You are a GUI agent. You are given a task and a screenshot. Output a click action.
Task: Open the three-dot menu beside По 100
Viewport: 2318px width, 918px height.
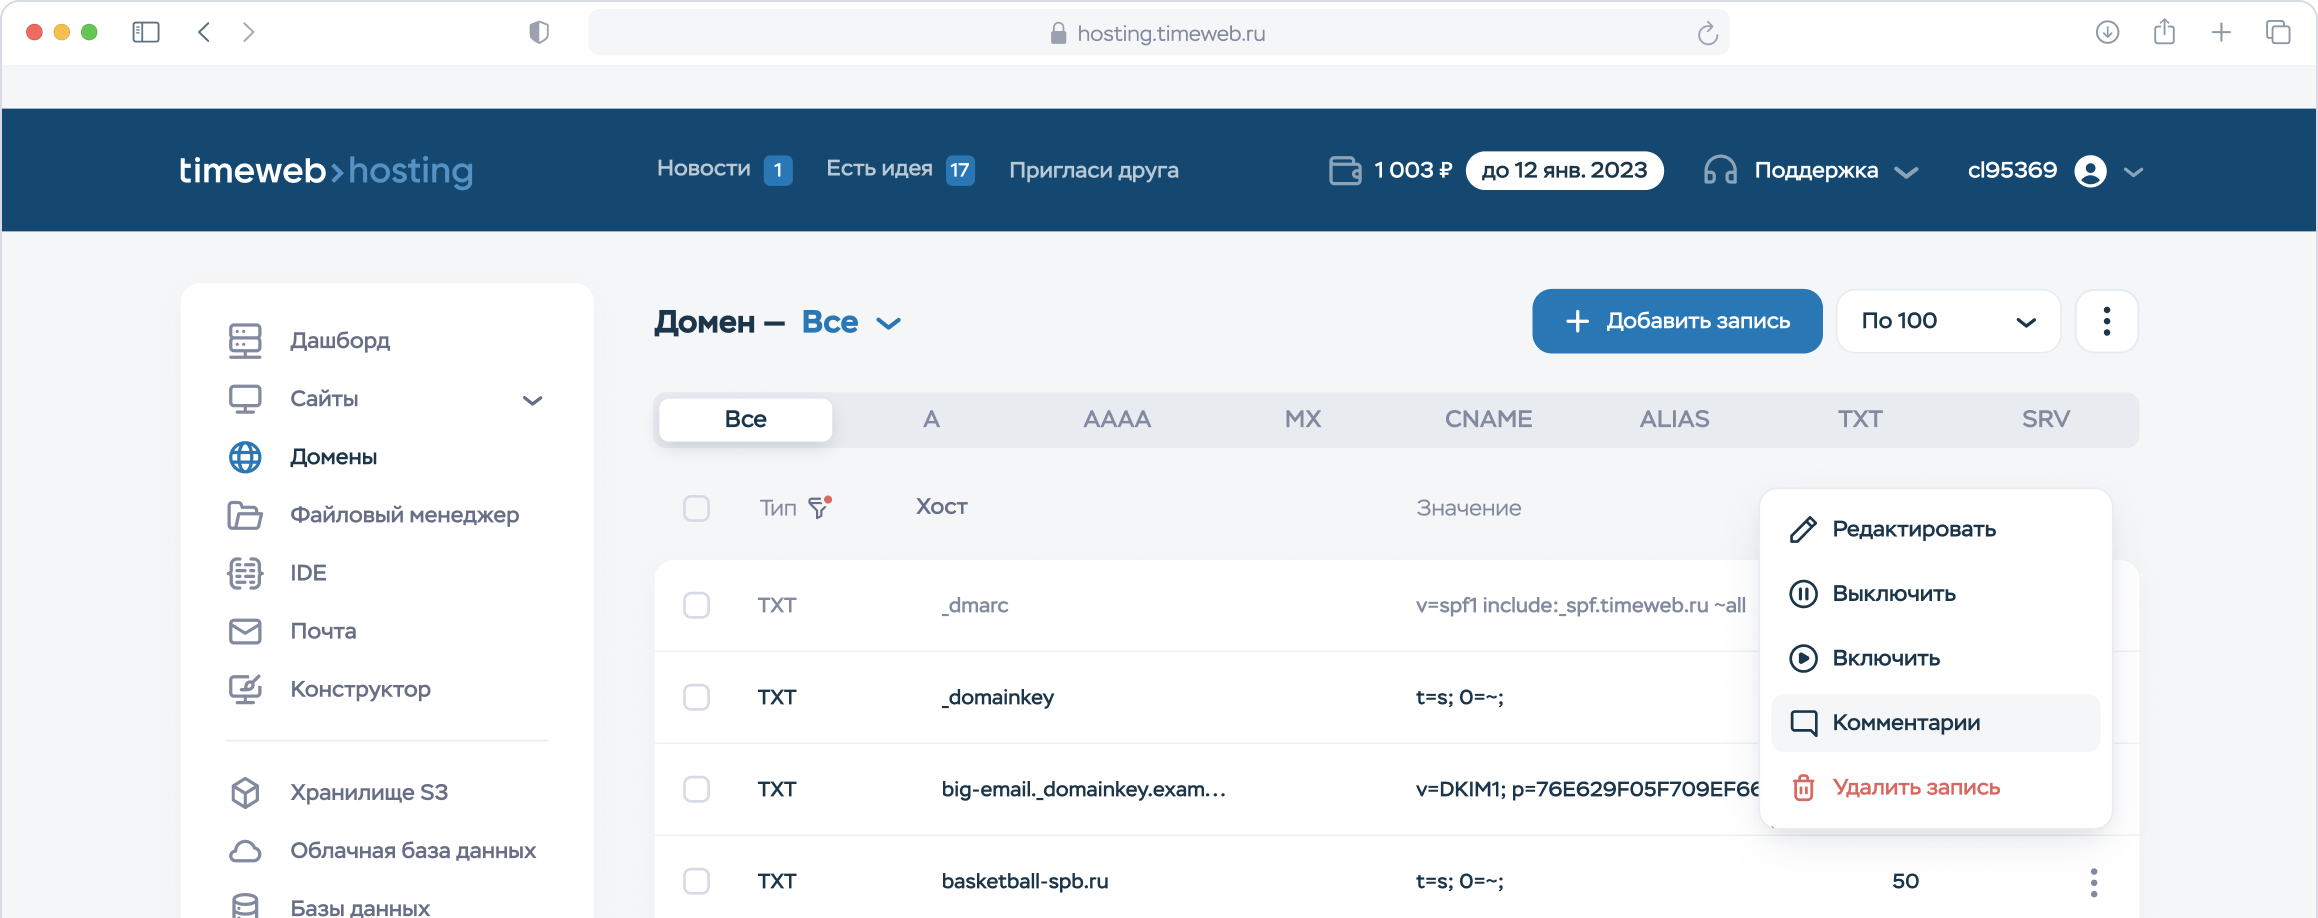point(2107,321)
